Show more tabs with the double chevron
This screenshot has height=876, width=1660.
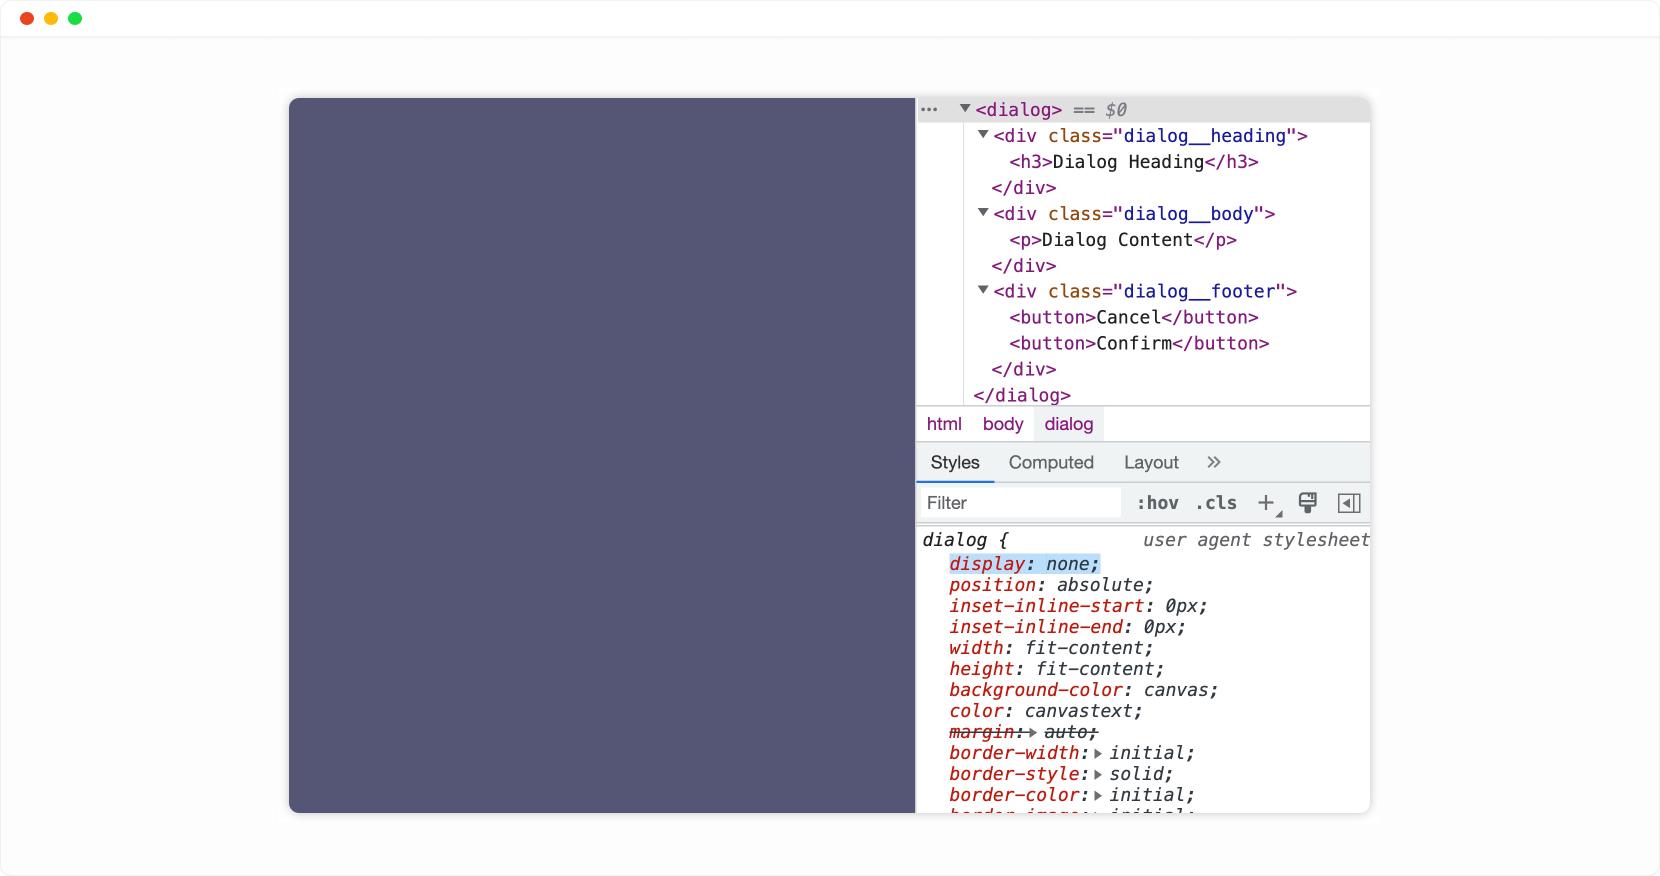coord(1214,462)
